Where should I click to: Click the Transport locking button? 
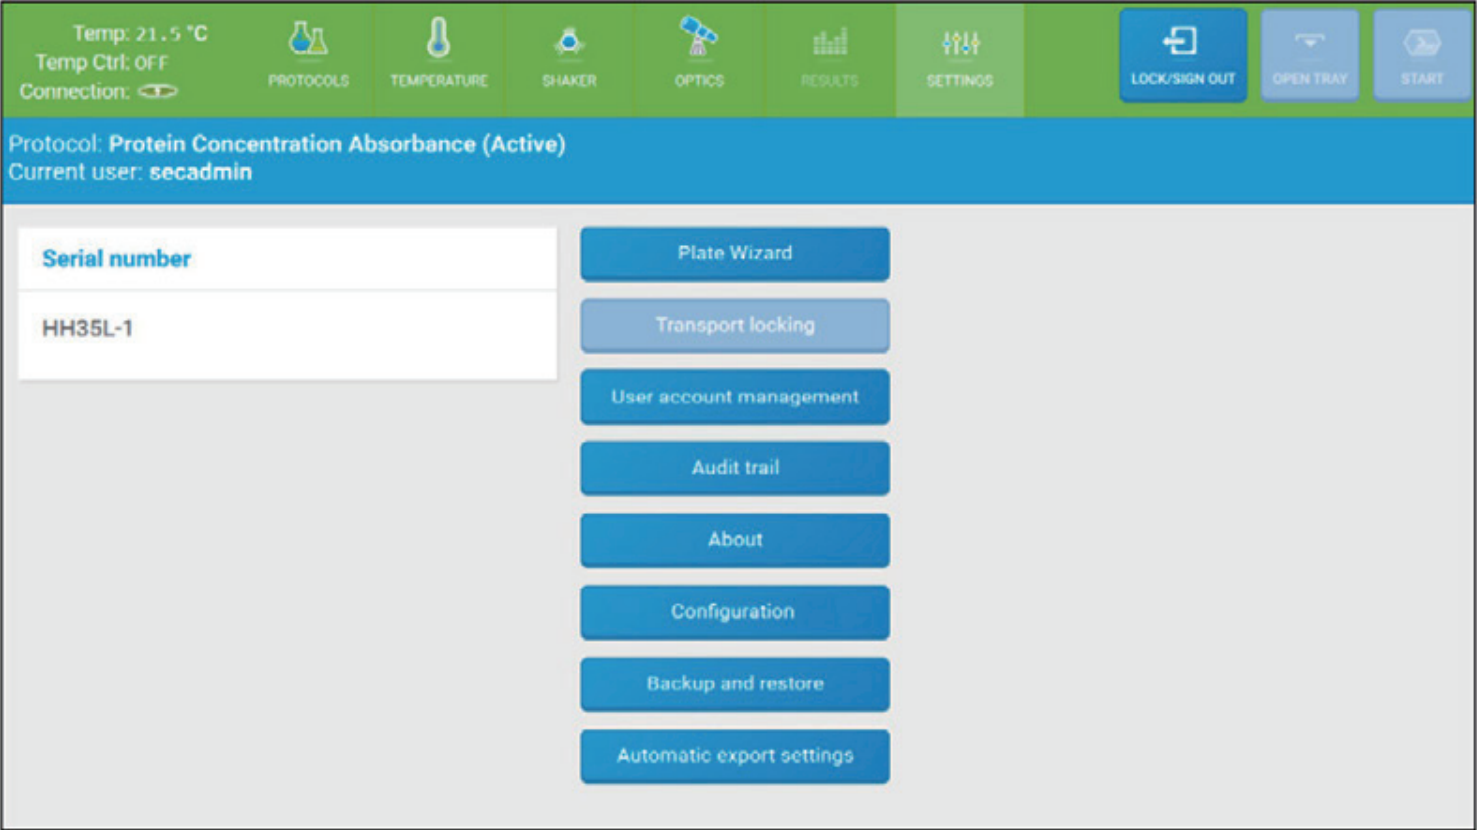point(734,325)
